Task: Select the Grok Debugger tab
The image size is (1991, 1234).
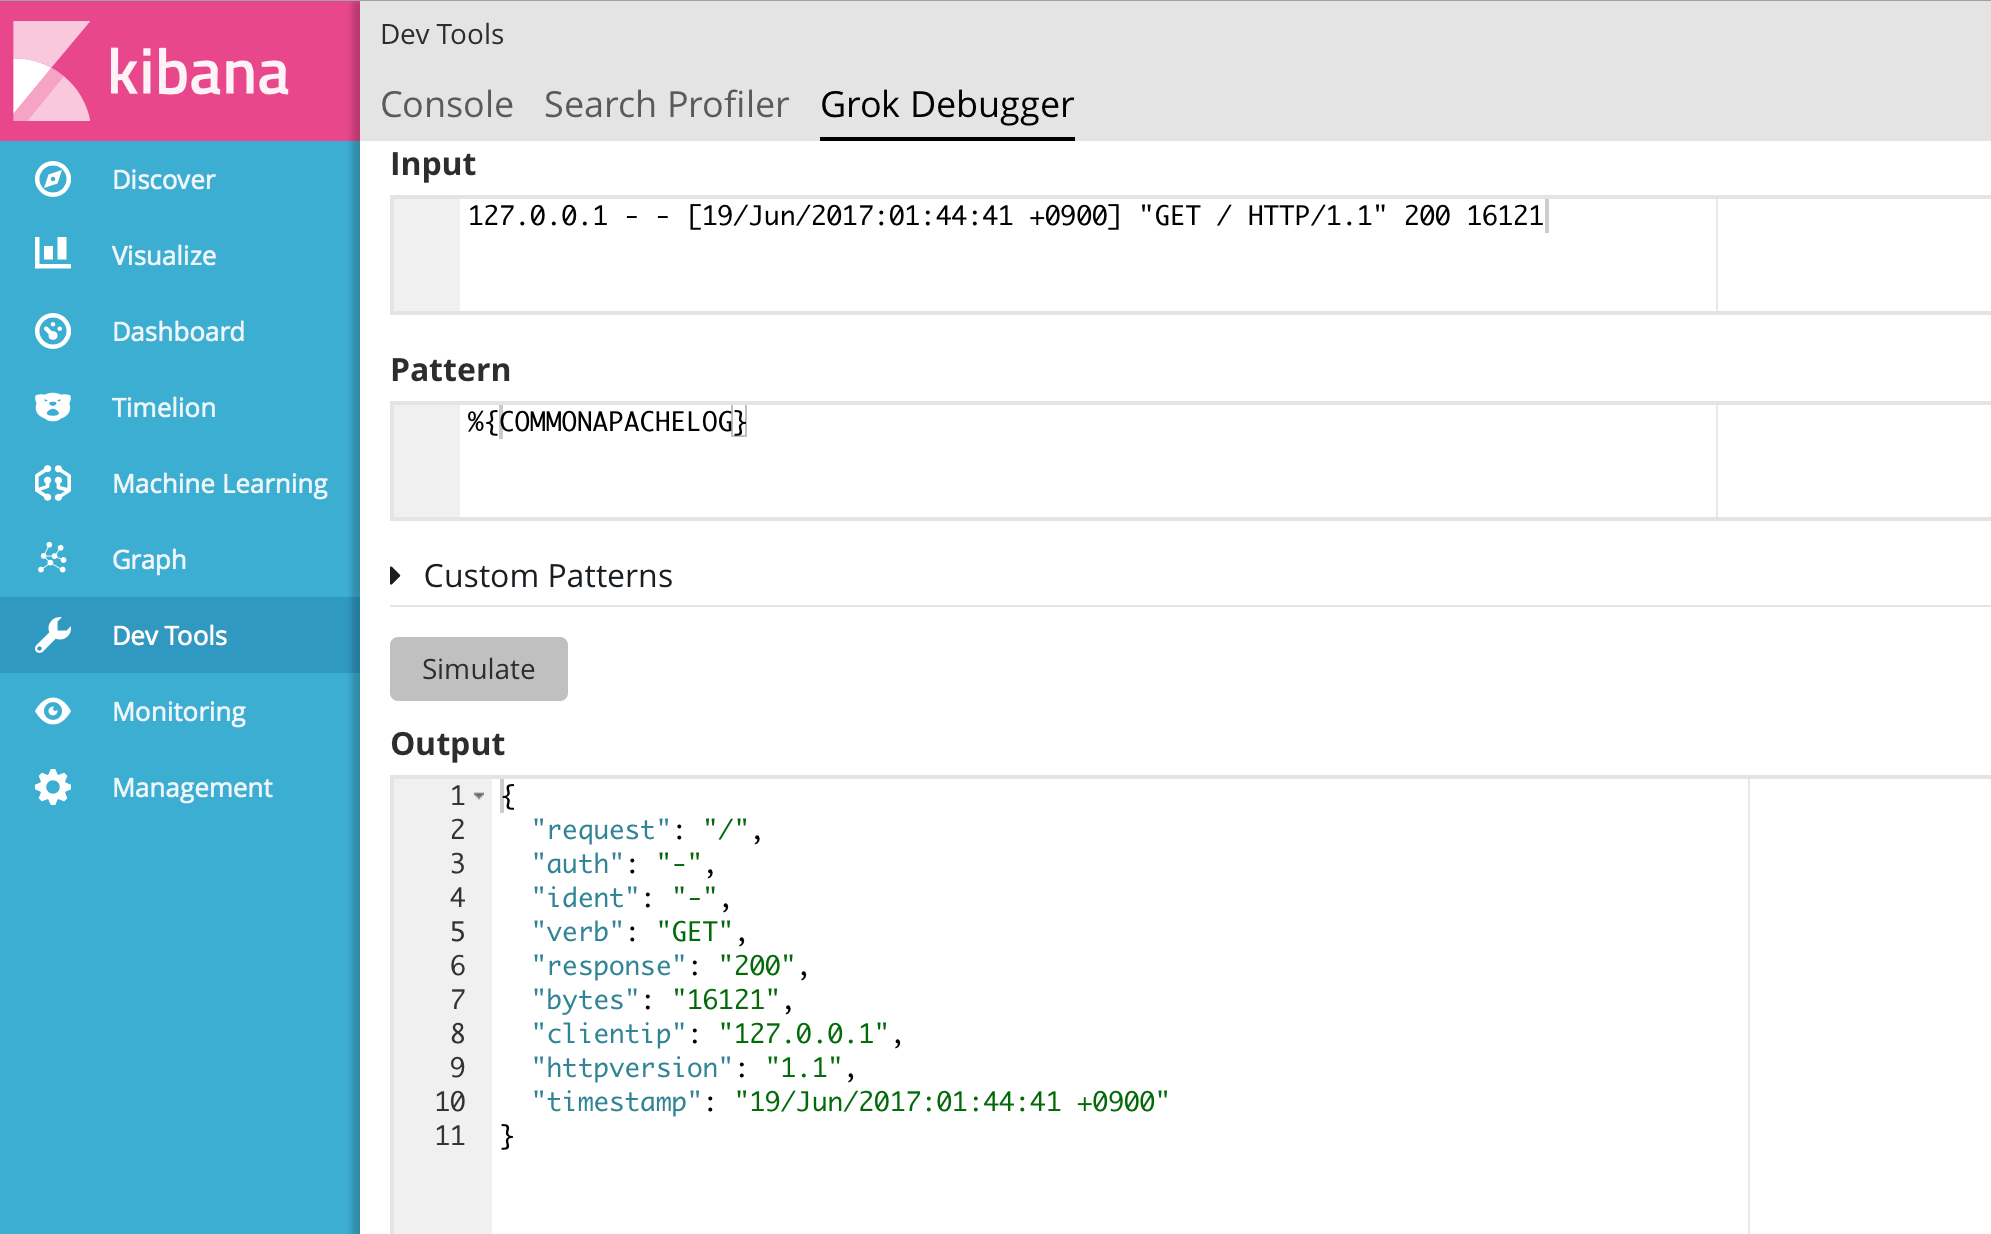Action: (x=947, y=104)
